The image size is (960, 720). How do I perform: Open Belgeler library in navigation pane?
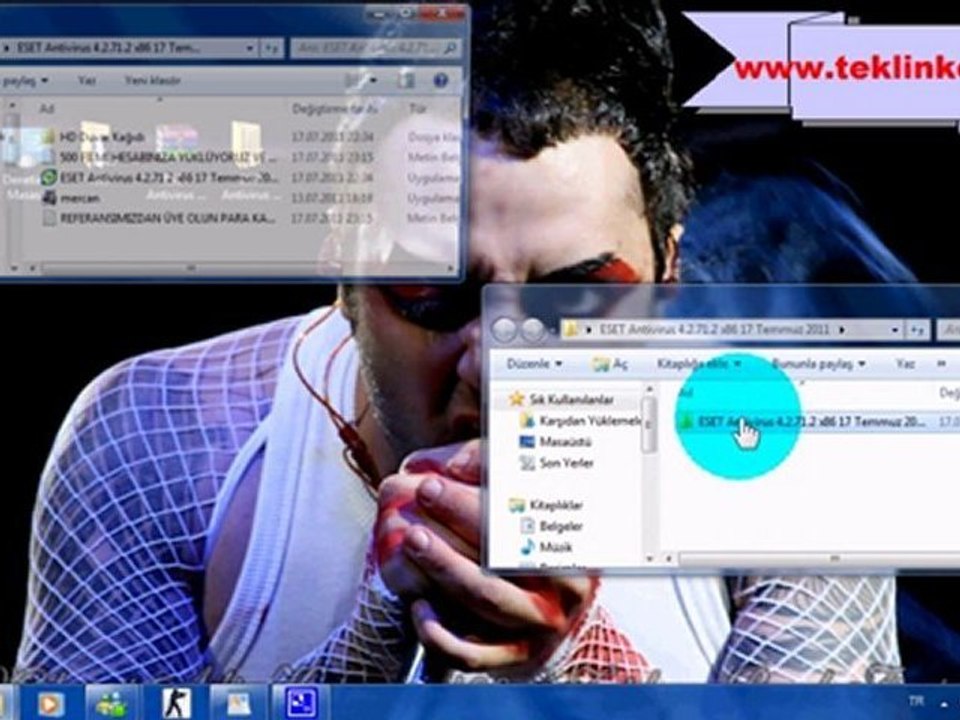tap(552, 526)
